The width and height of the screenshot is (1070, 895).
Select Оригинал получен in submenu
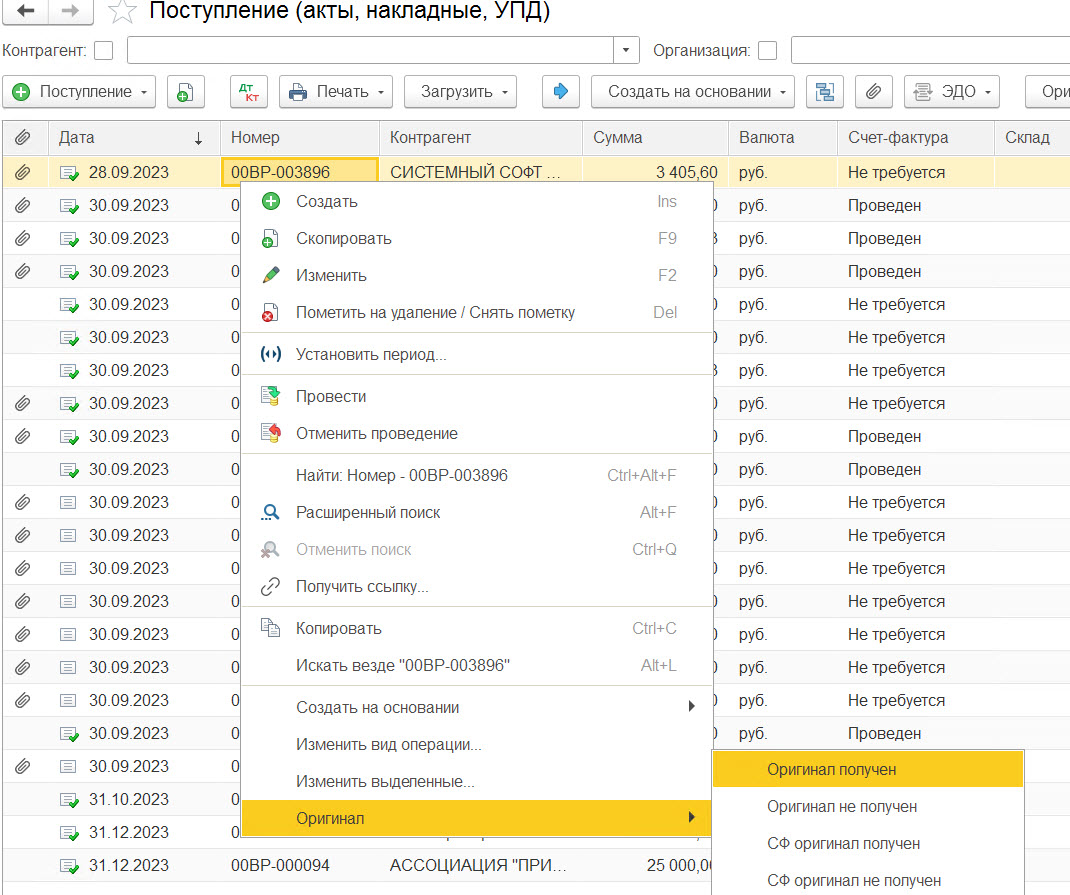pos(831,770)
